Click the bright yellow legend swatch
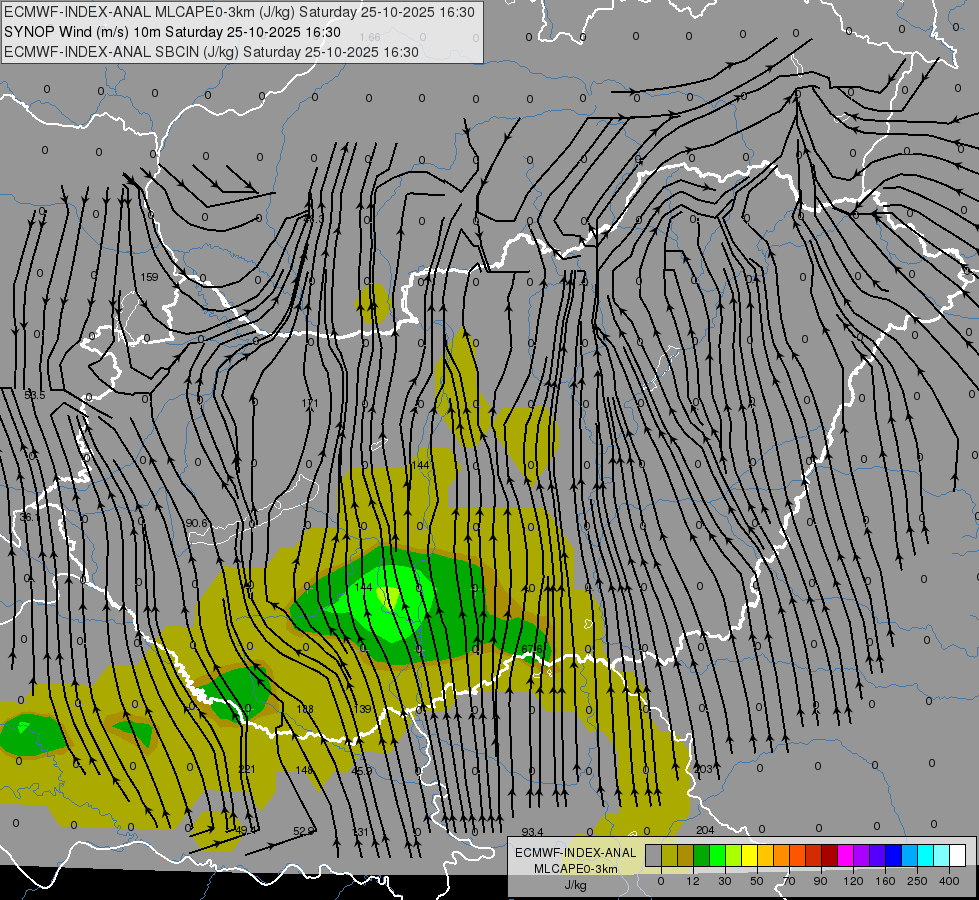979x900 pixels. point(750,855)
